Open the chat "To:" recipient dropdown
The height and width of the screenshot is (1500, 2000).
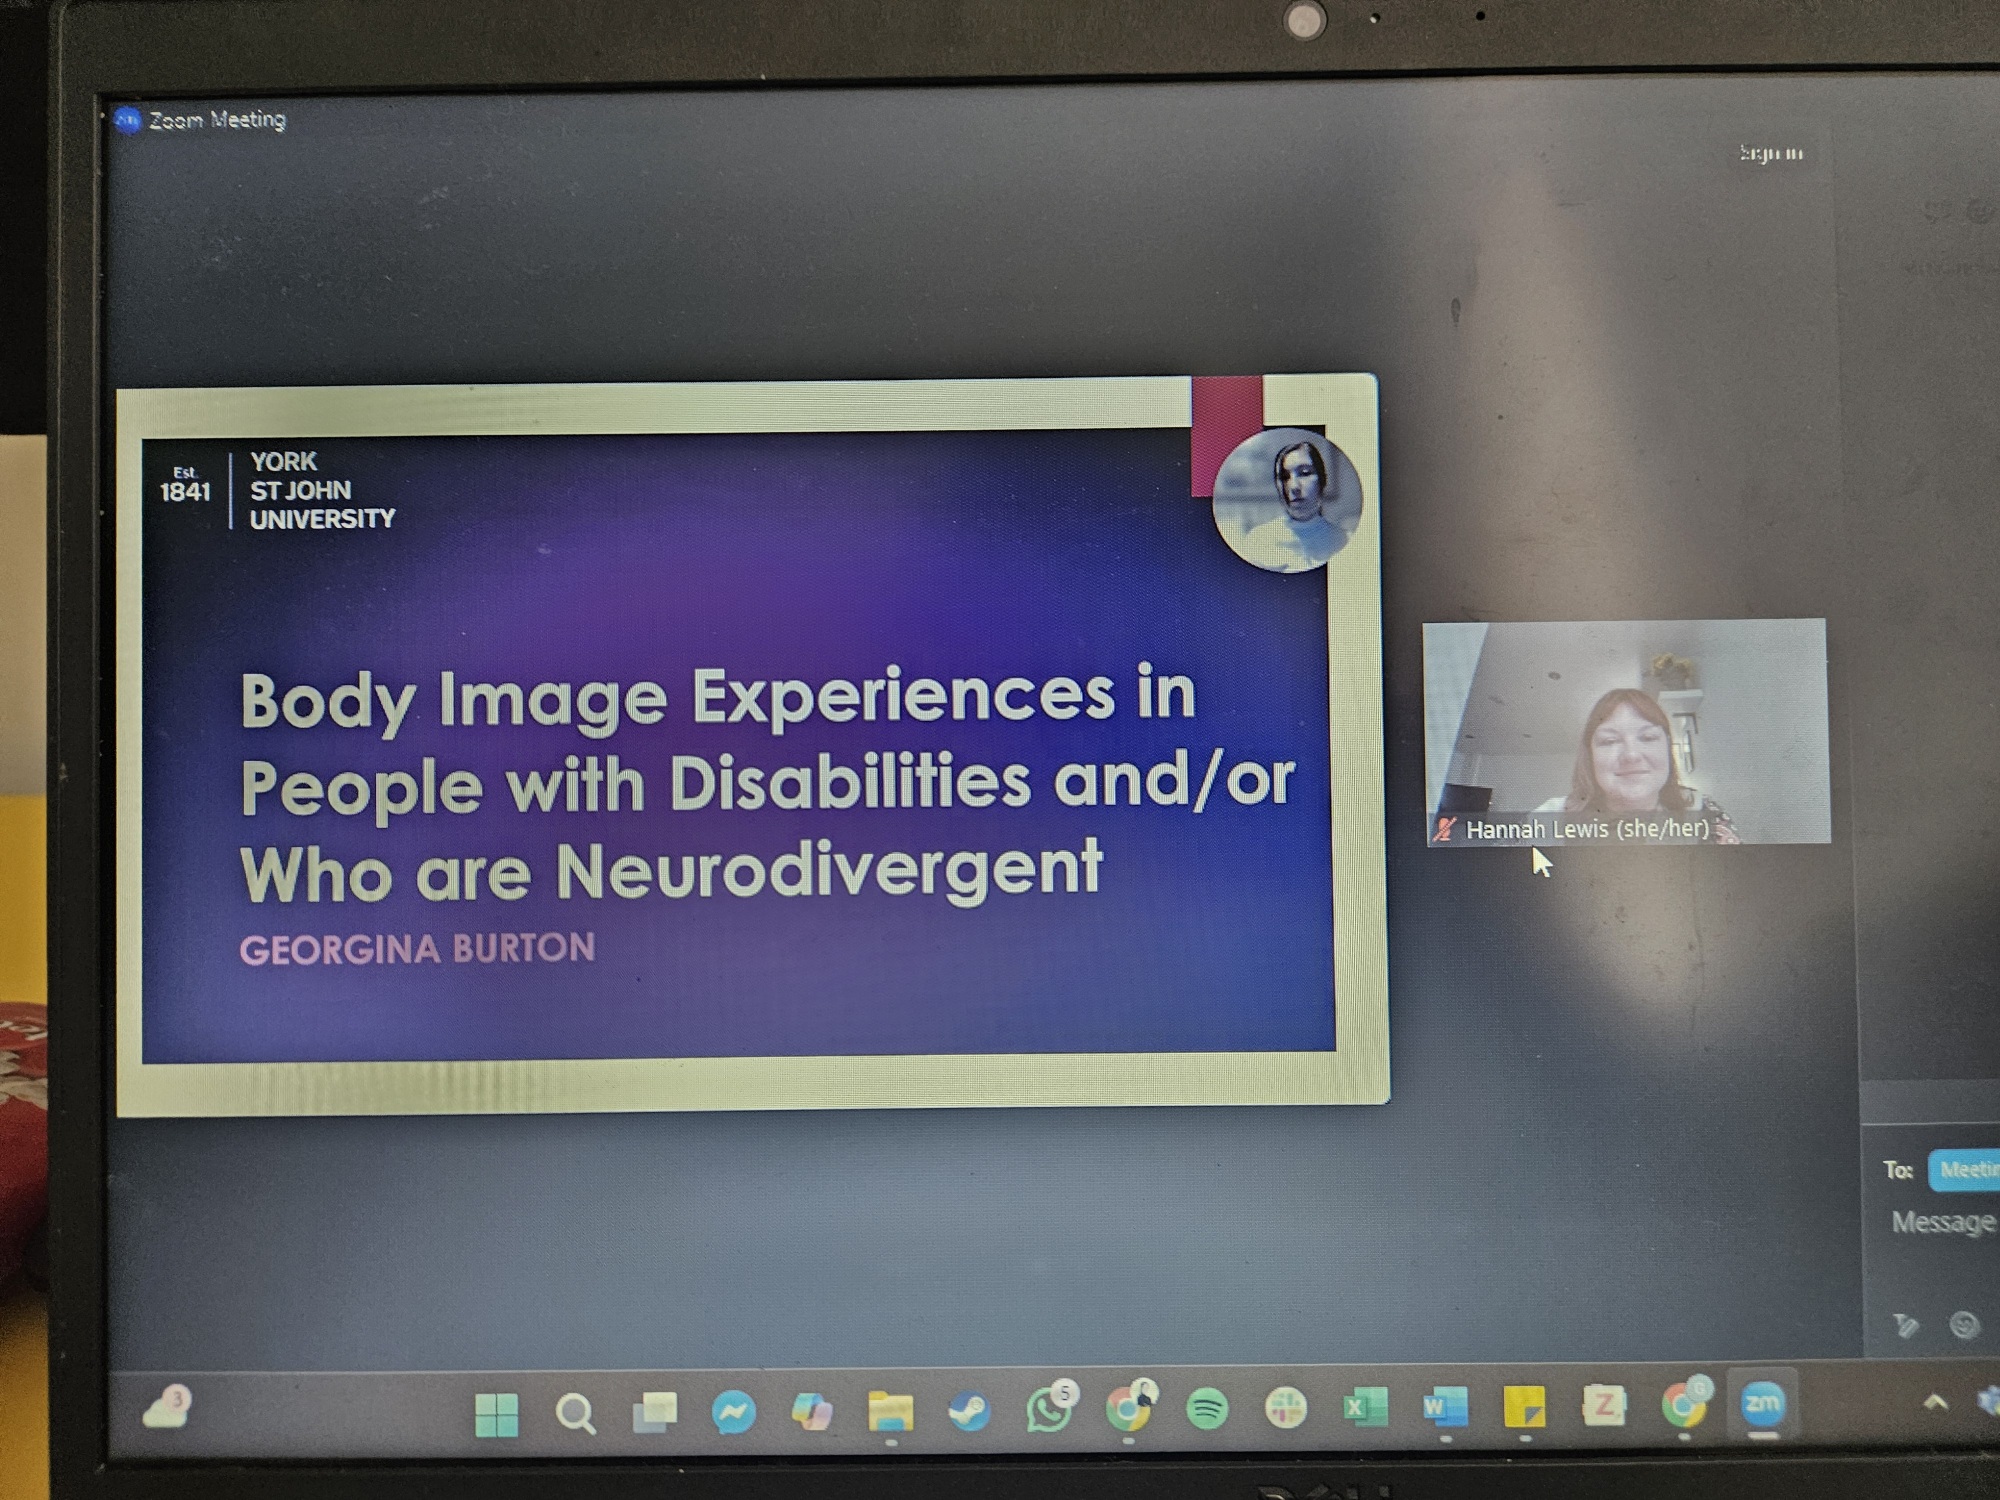pos(1963,1170)
